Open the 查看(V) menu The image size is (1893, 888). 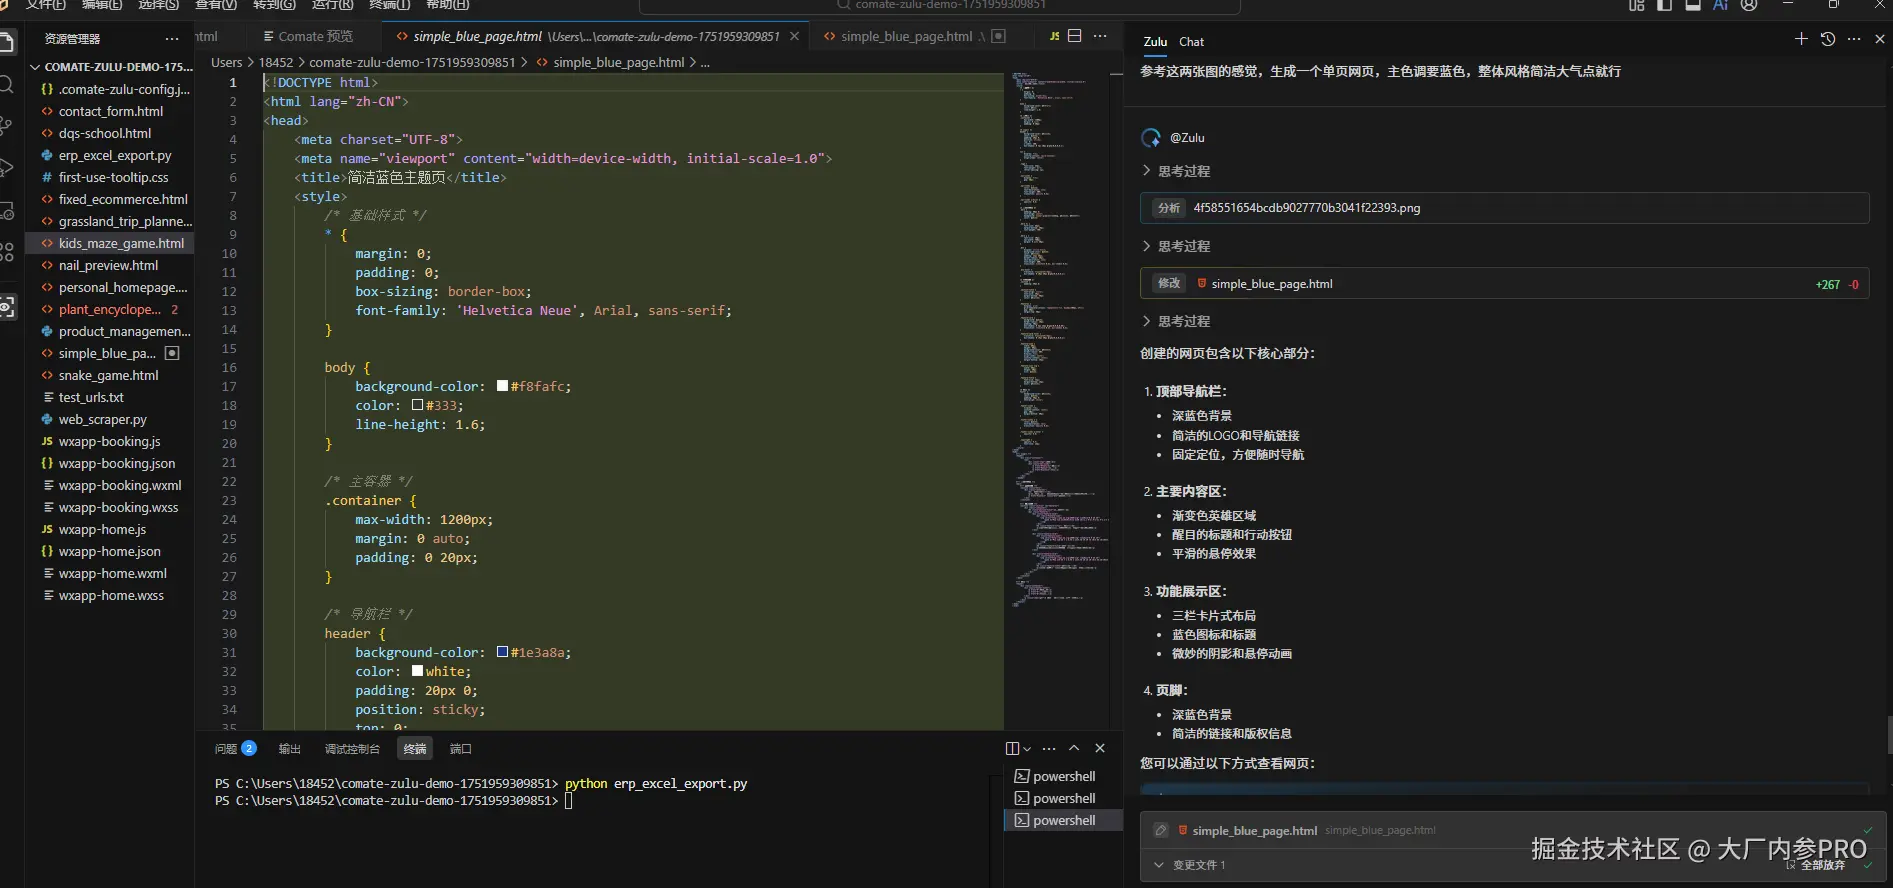pyautogui.click(x=216, y=5)
